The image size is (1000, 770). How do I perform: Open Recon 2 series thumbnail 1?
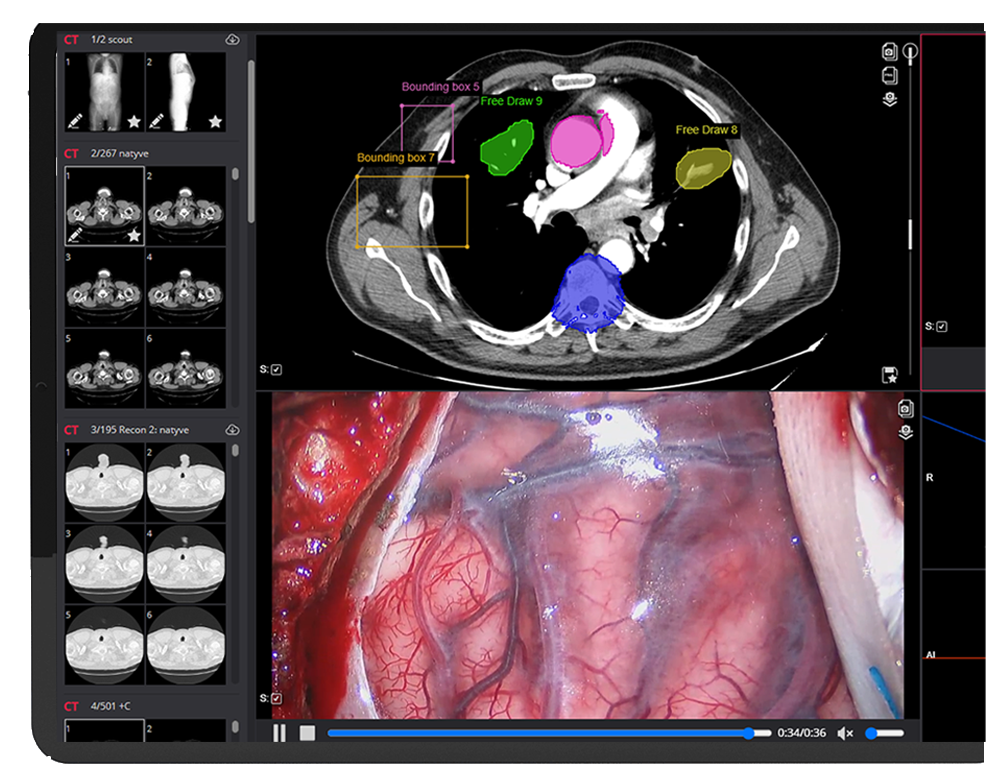tap(105, 483)
